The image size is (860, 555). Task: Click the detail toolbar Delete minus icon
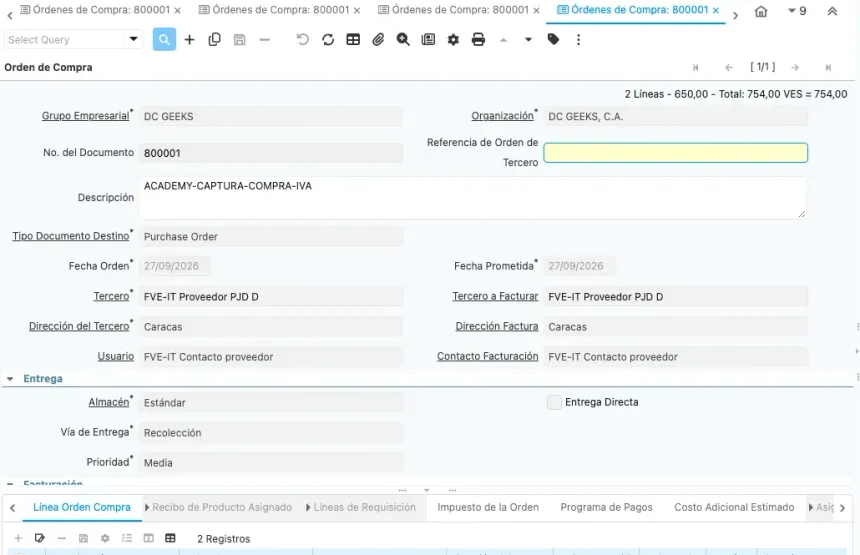coord(61,538)
